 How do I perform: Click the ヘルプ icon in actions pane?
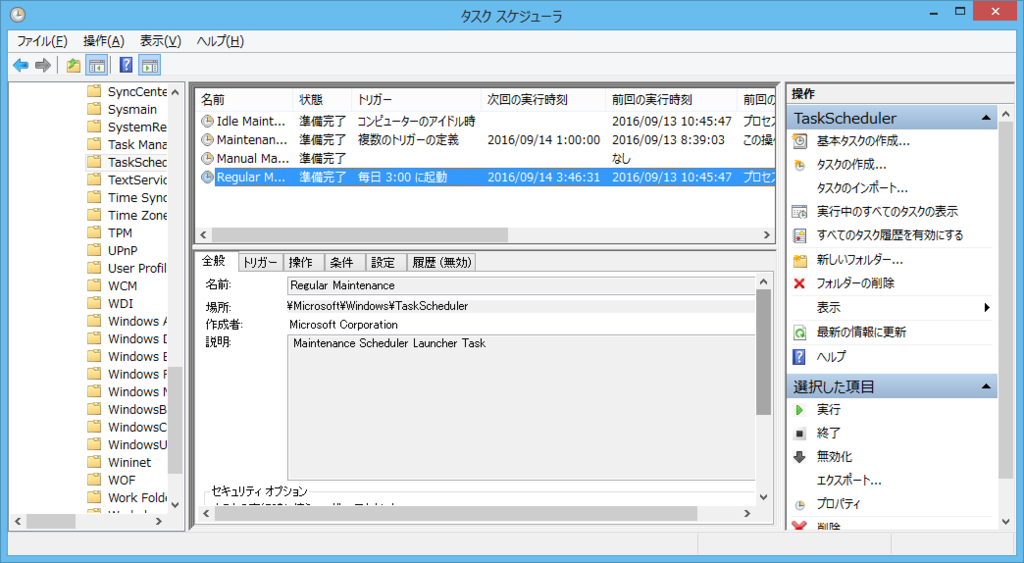[x=799, y=357]
